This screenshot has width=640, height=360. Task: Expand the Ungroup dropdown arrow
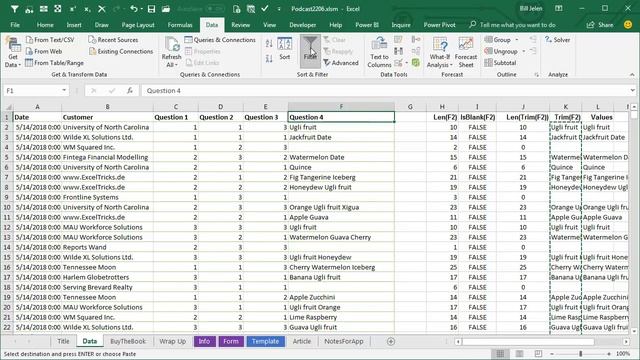tap(524, 51)
